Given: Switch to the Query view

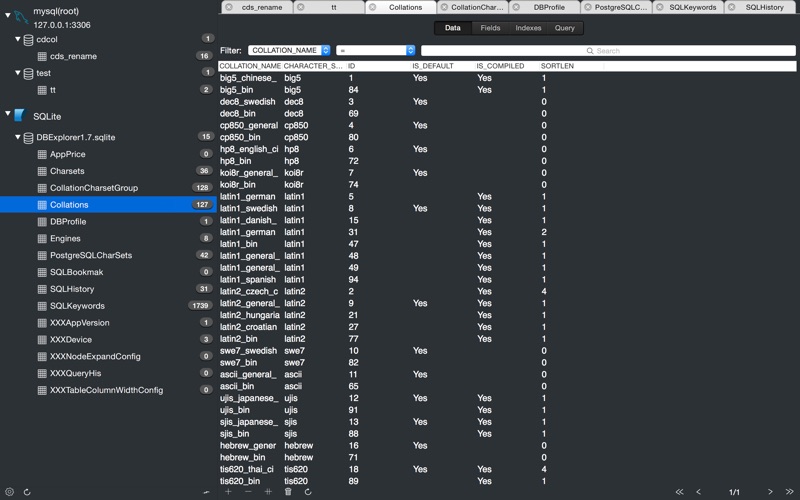Looking at the screenshot, I should (x=565, y=28).
